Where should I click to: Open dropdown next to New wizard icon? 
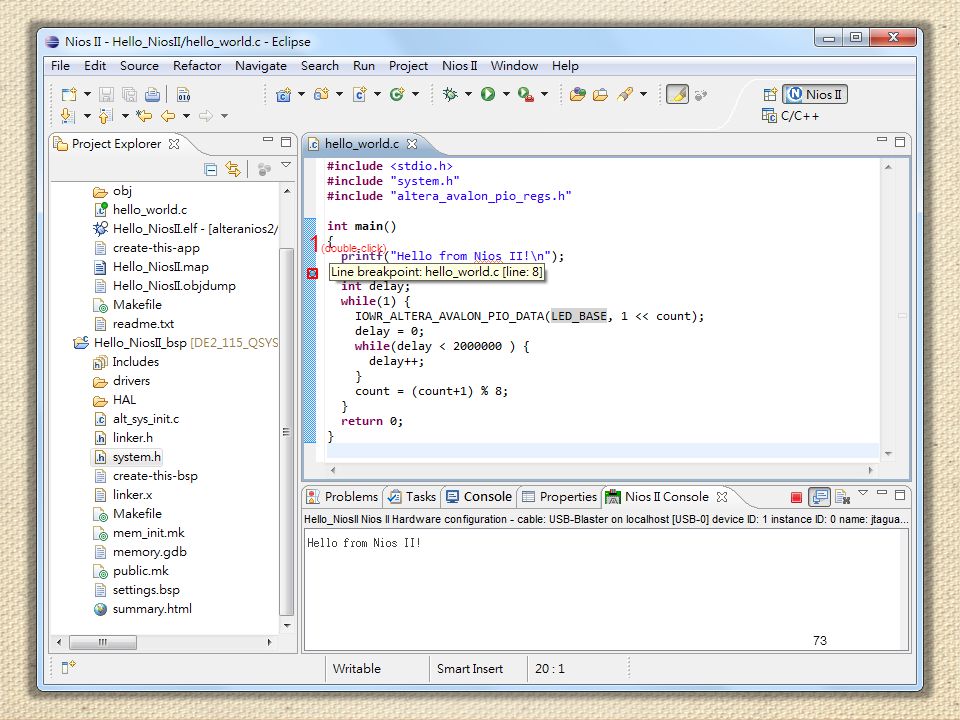pyautogui.click(x=87, y=94)
